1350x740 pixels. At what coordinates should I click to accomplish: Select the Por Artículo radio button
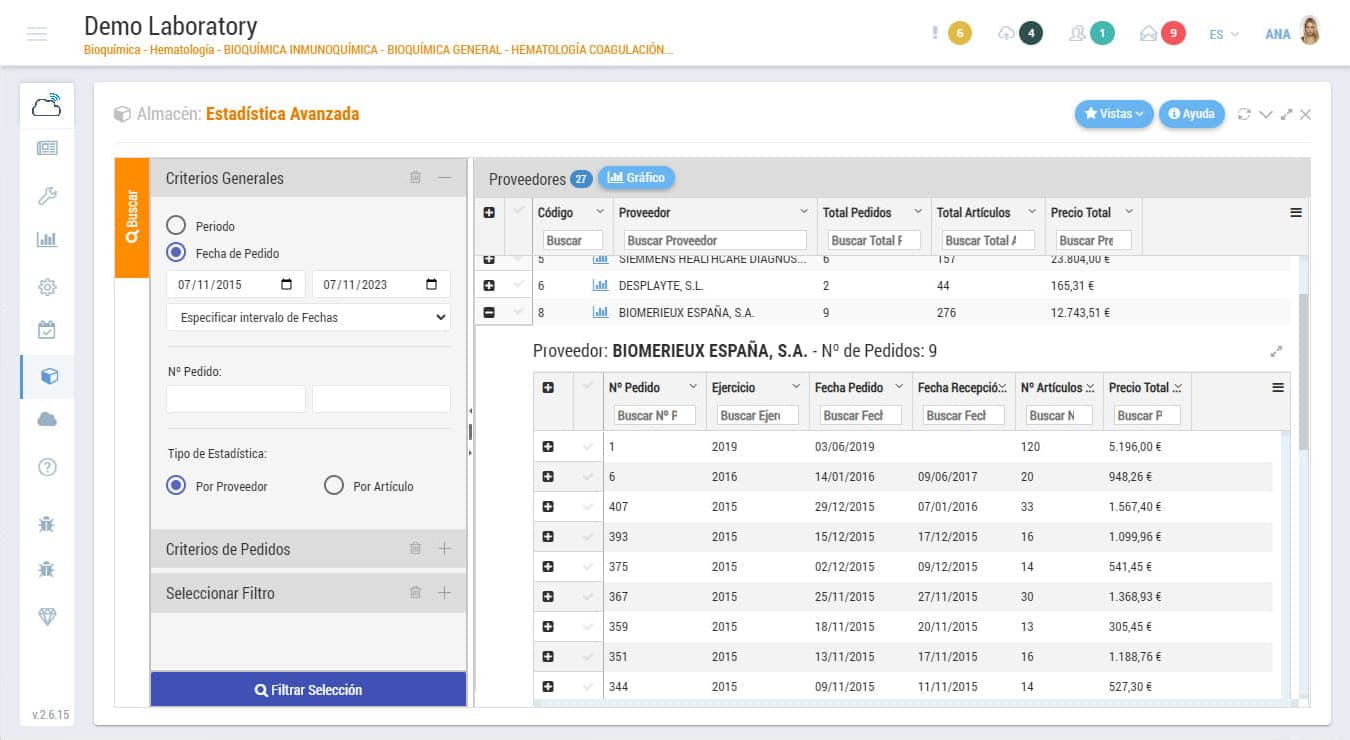(x=334, y=486)
